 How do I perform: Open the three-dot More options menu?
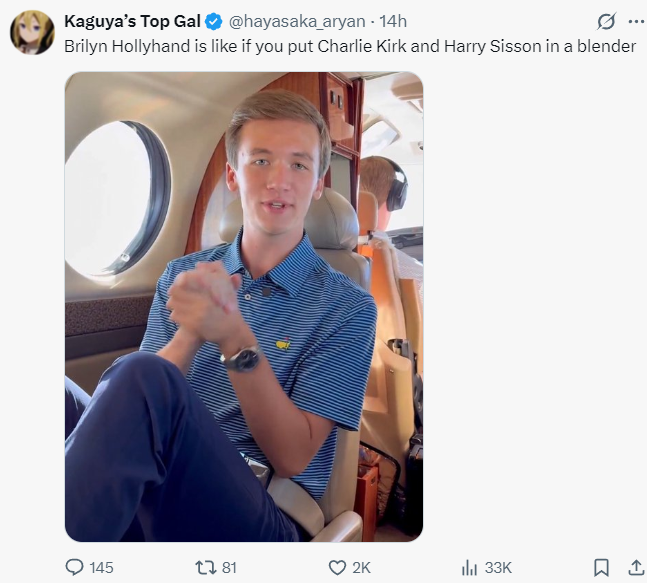tap(635, 21)
